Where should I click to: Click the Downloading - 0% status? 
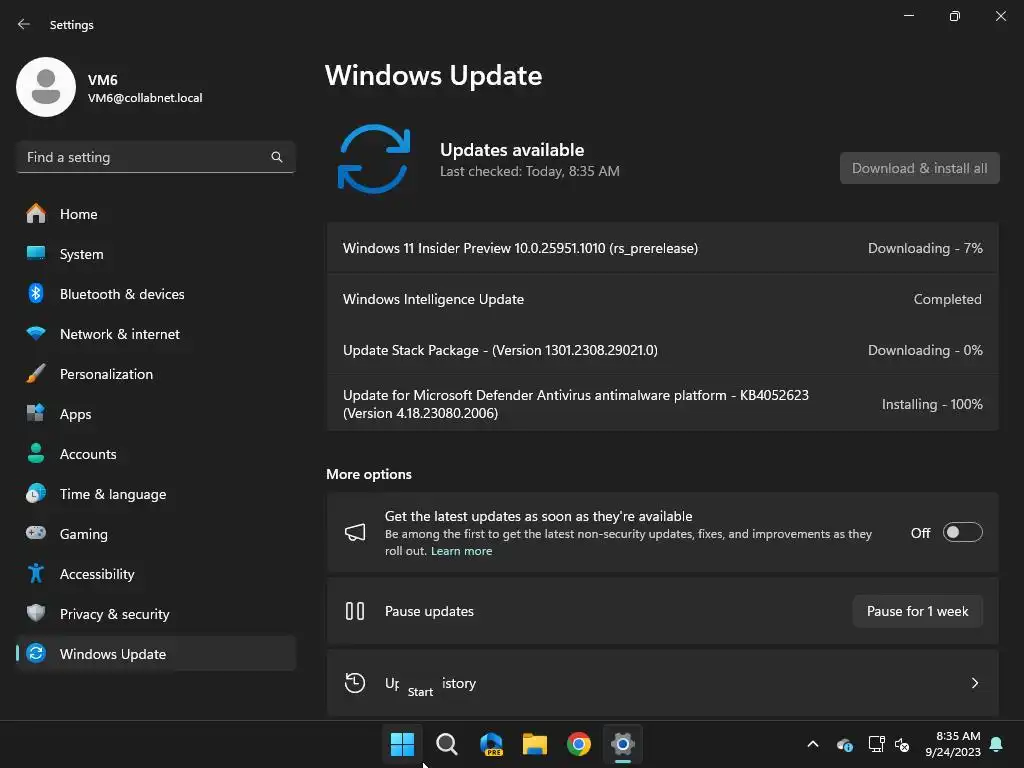[925, 350]
